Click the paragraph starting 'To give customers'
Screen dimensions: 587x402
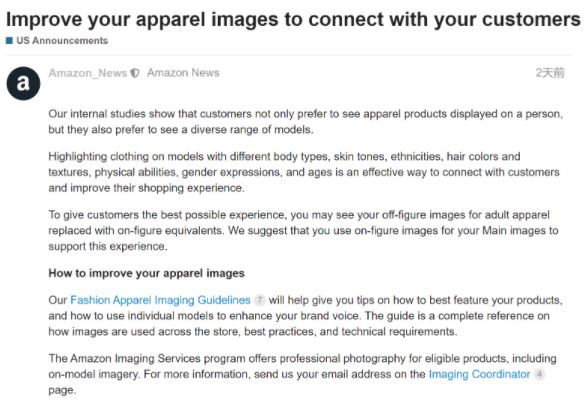[303, 231]
